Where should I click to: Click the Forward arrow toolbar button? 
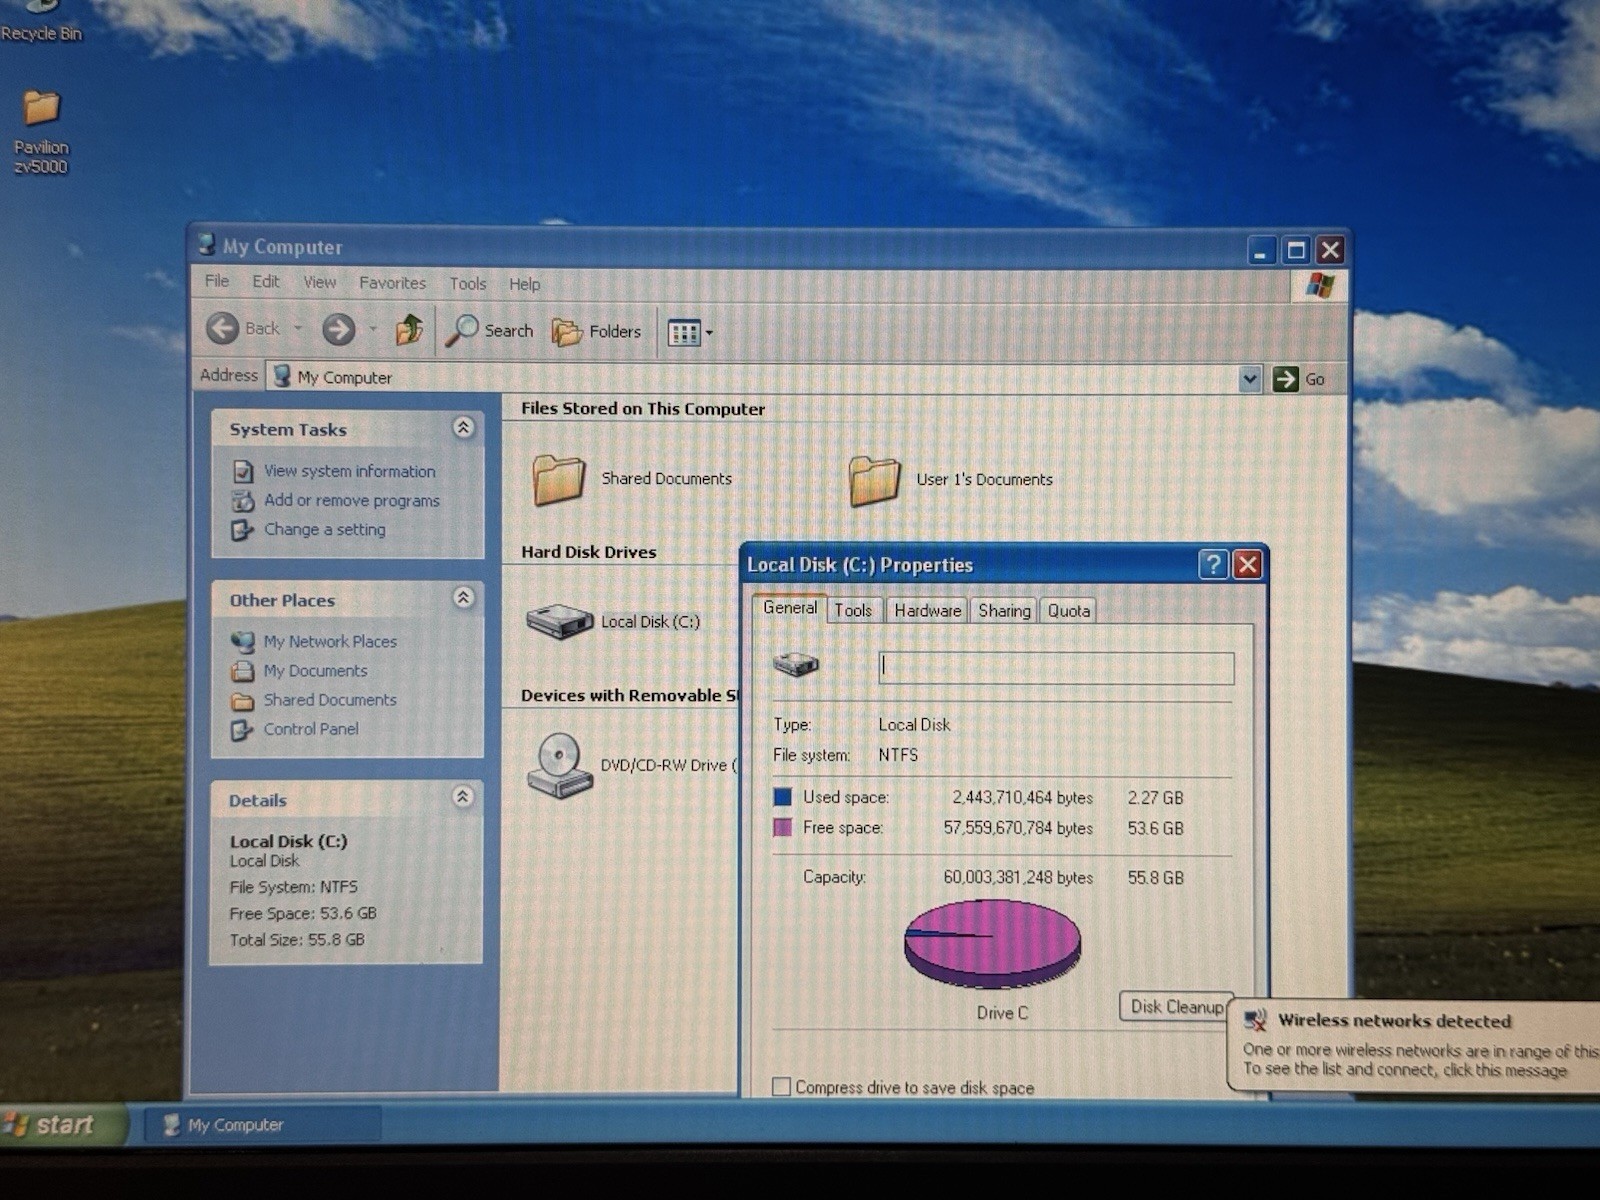[x=338, y=329]
